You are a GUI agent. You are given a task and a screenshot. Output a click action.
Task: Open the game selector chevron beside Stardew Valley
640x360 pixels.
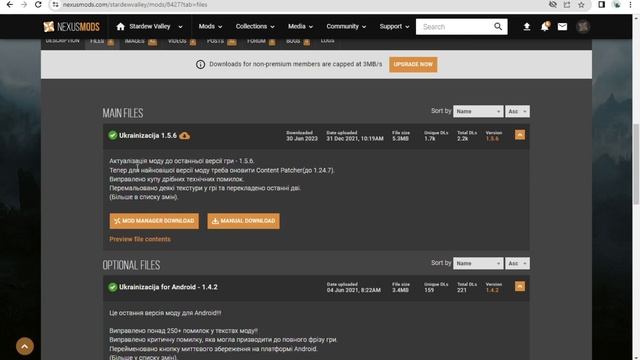pyautogui.click(x=180, y=27)
